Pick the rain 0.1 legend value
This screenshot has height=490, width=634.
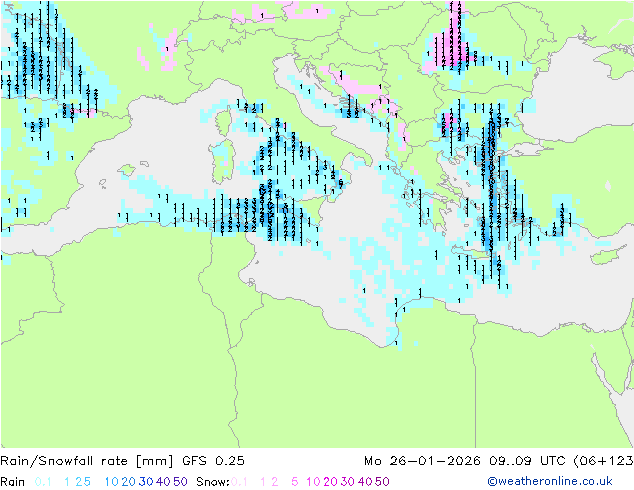click(x=43, y=482)
